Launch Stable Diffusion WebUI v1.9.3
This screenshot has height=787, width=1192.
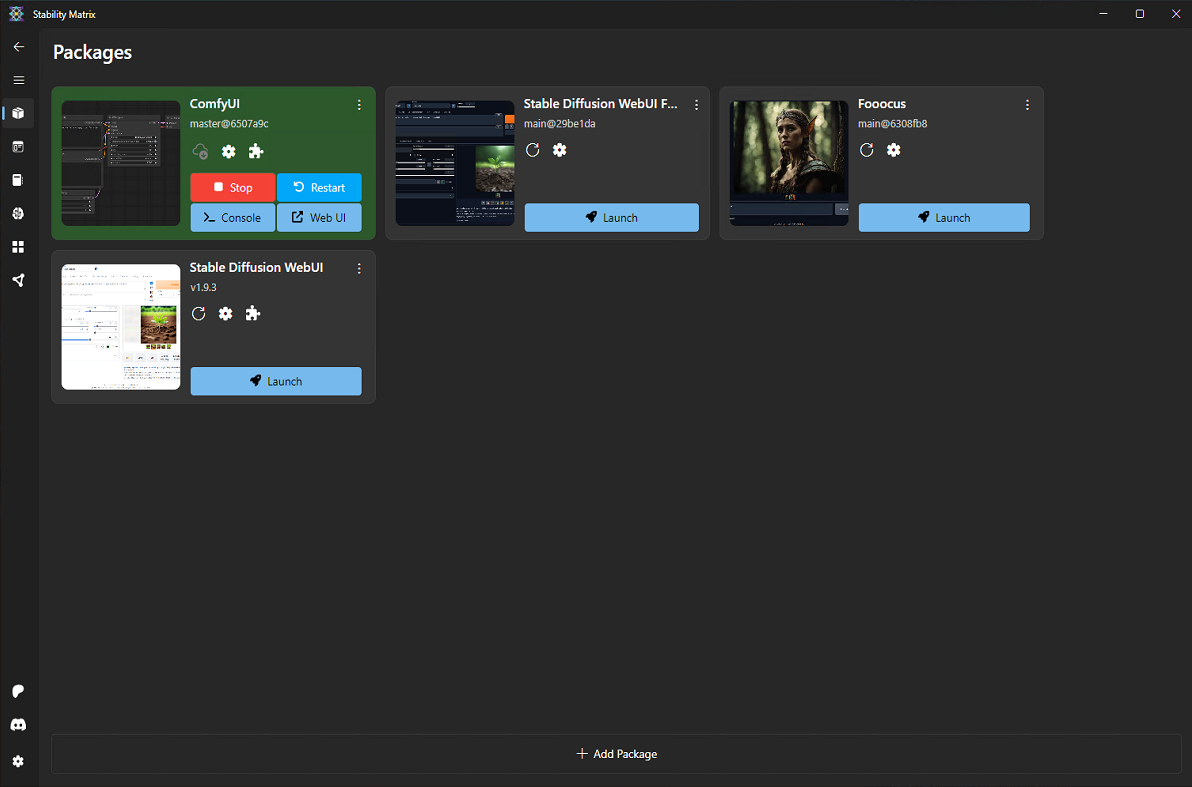click(276, 381)
